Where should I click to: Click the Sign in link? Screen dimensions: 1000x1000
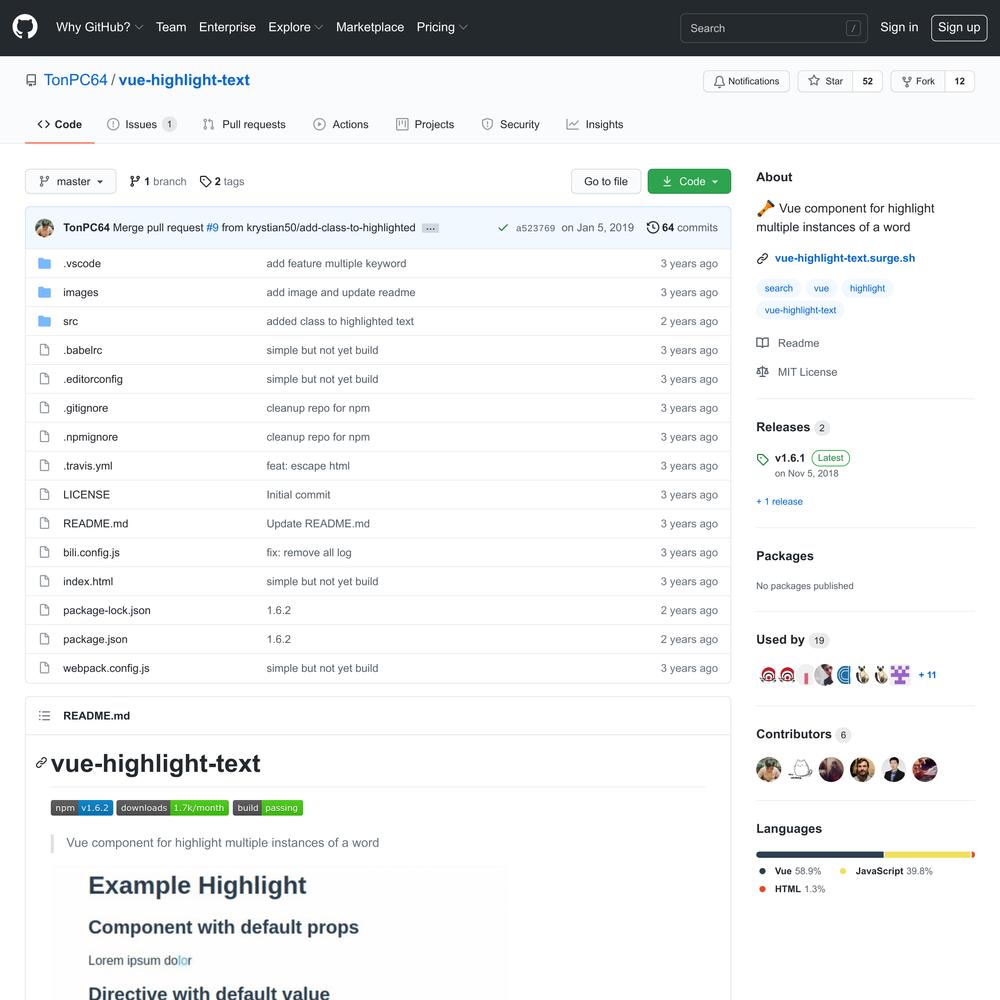pyautogui.click(x=899, y=27)
